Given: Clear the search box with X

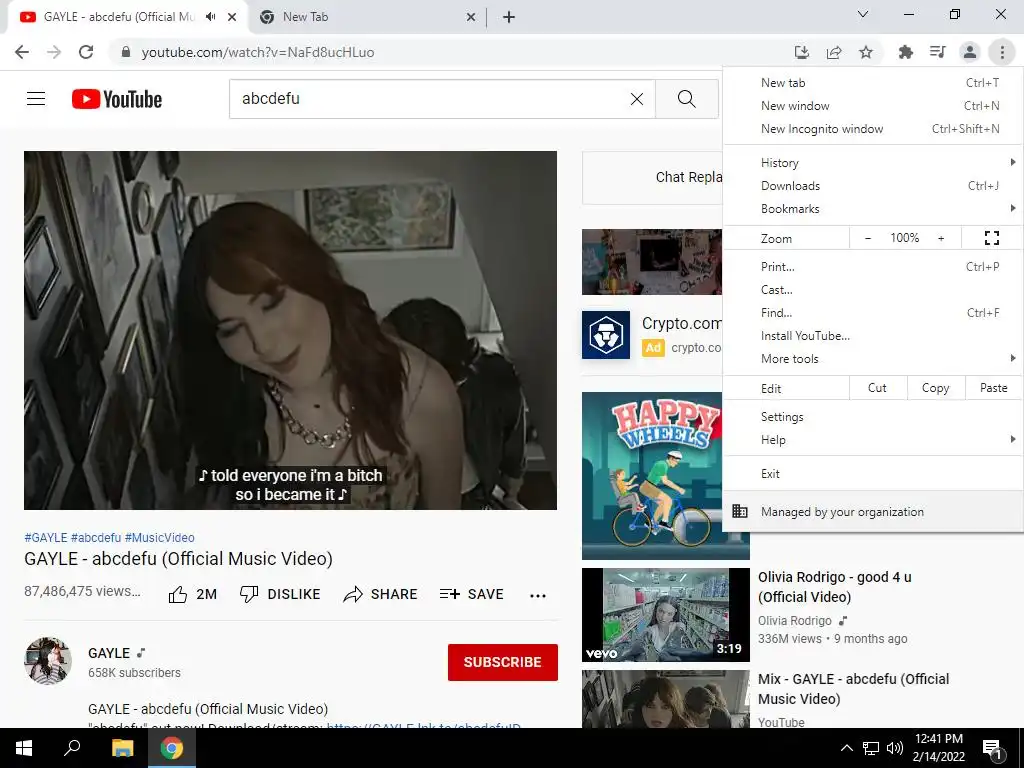Looking at the screenshot, I should tap(637, 99).
